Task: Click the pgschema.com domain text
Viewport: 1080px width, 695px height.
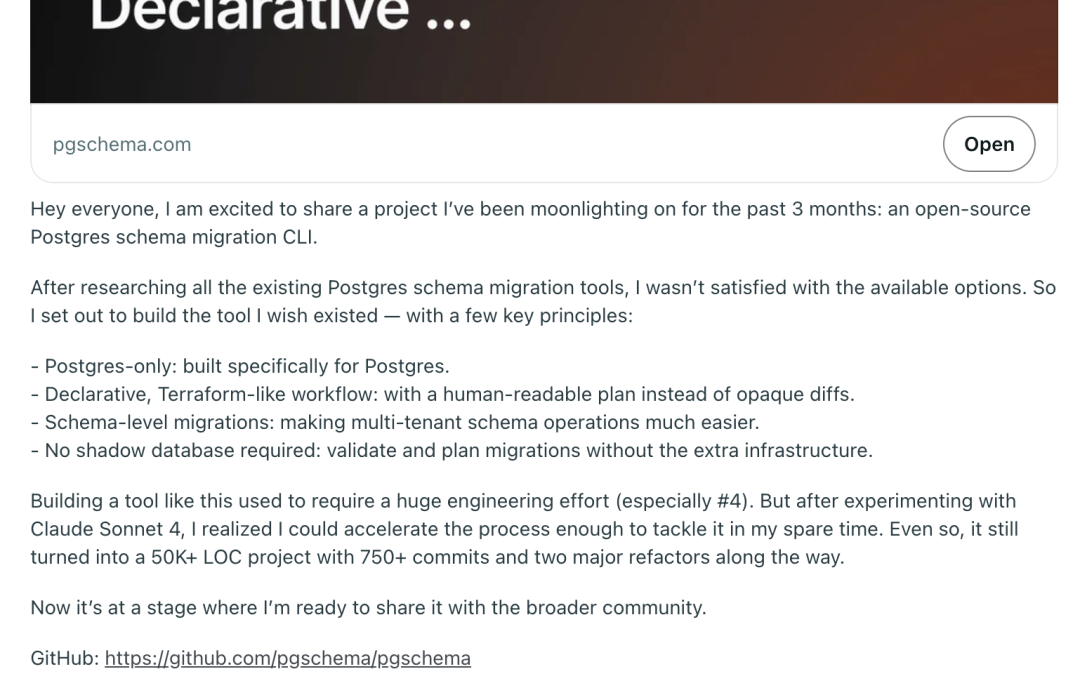Action: click(x=122, y=145)
